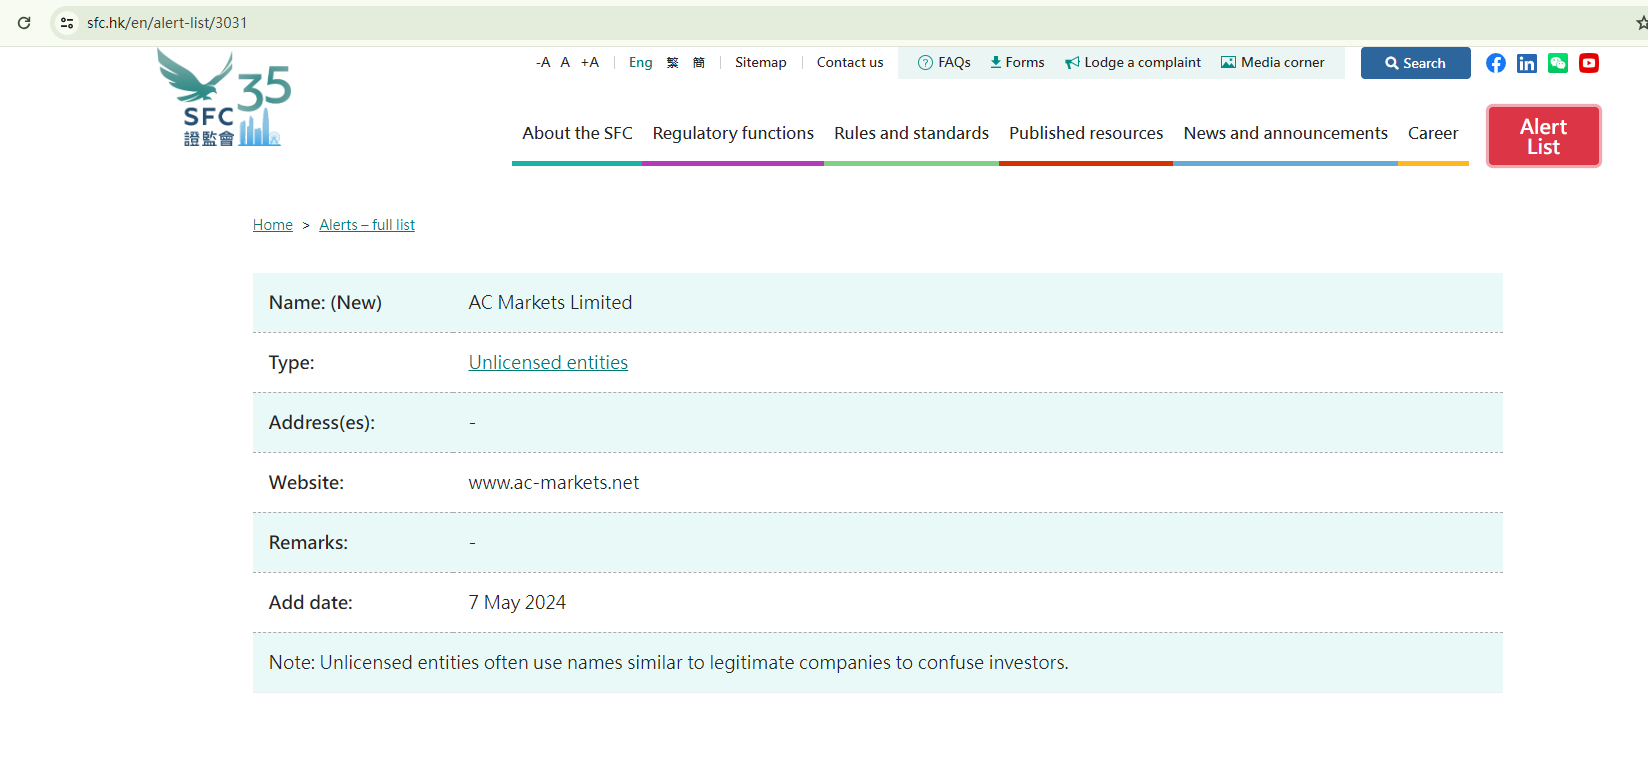The image size is (1648, 783).
Task: Follow the Unlicensed entities link
Action: click(548, 363)
